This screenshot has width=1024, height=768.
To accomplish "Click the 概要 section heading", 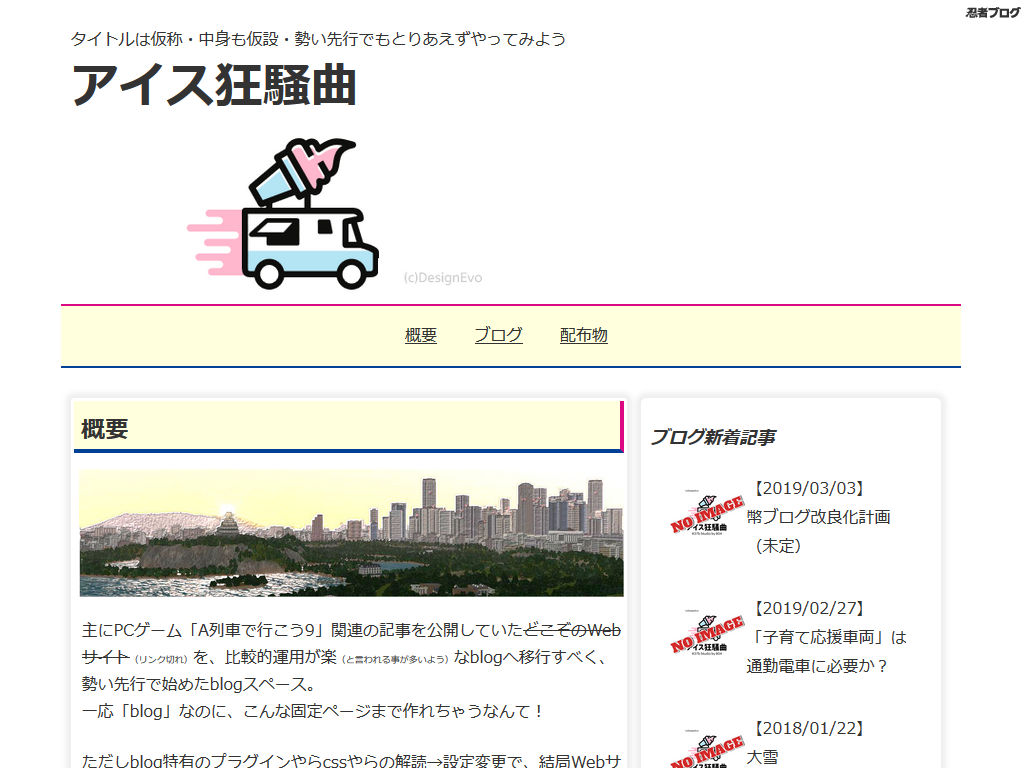I will [104, 429].
